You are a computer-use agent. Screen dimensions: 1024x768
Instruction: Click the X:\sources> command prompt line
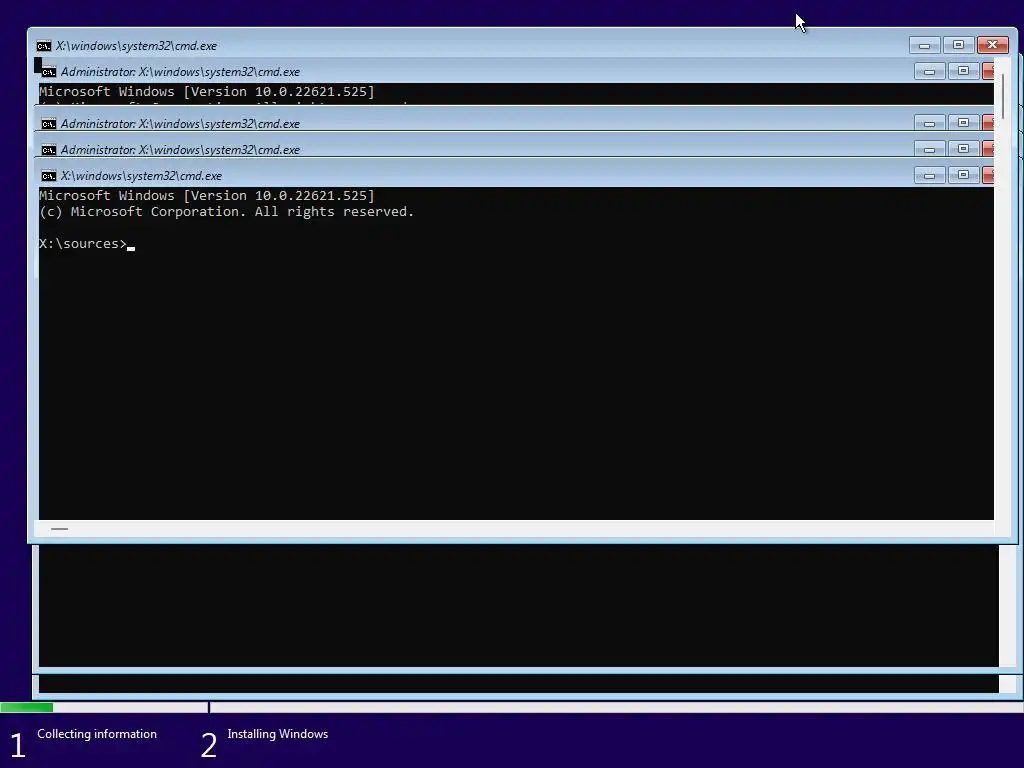(x=87, y=244)
